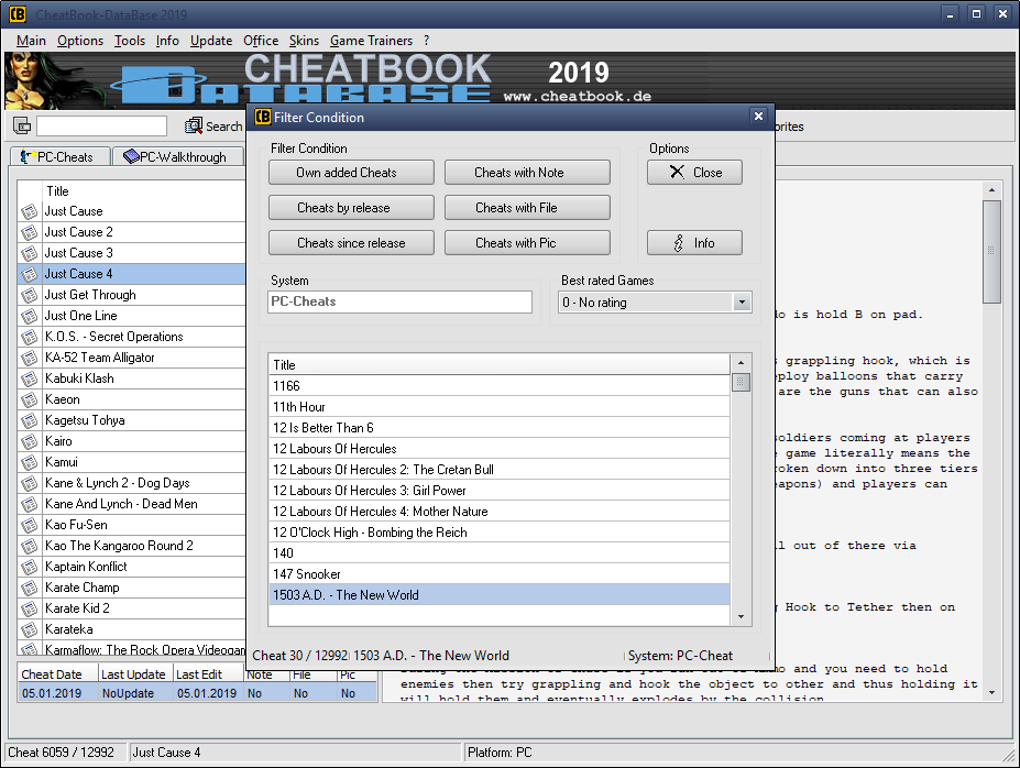Click the cheat icon beside Kamui
This screenshot has width=1020, height=768.
pos(29,462)
